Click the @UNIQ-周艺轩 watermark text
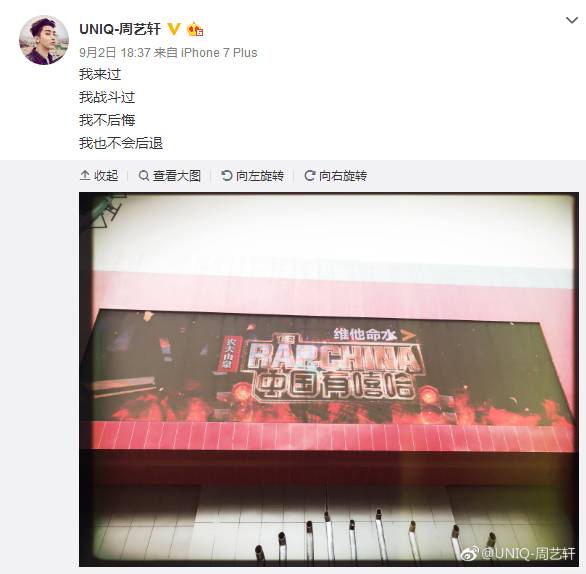The height and width of the screenshot is (574, 586). (x=528, y=553)
